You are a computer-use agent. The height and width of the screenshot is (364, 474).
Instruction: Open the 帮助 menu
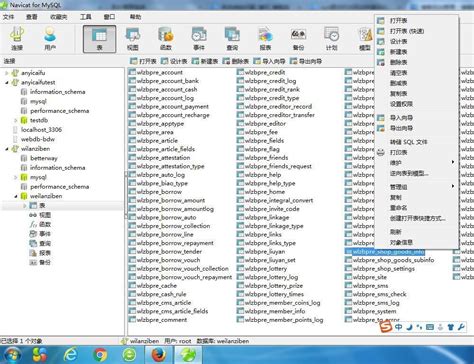click(135, 17)
